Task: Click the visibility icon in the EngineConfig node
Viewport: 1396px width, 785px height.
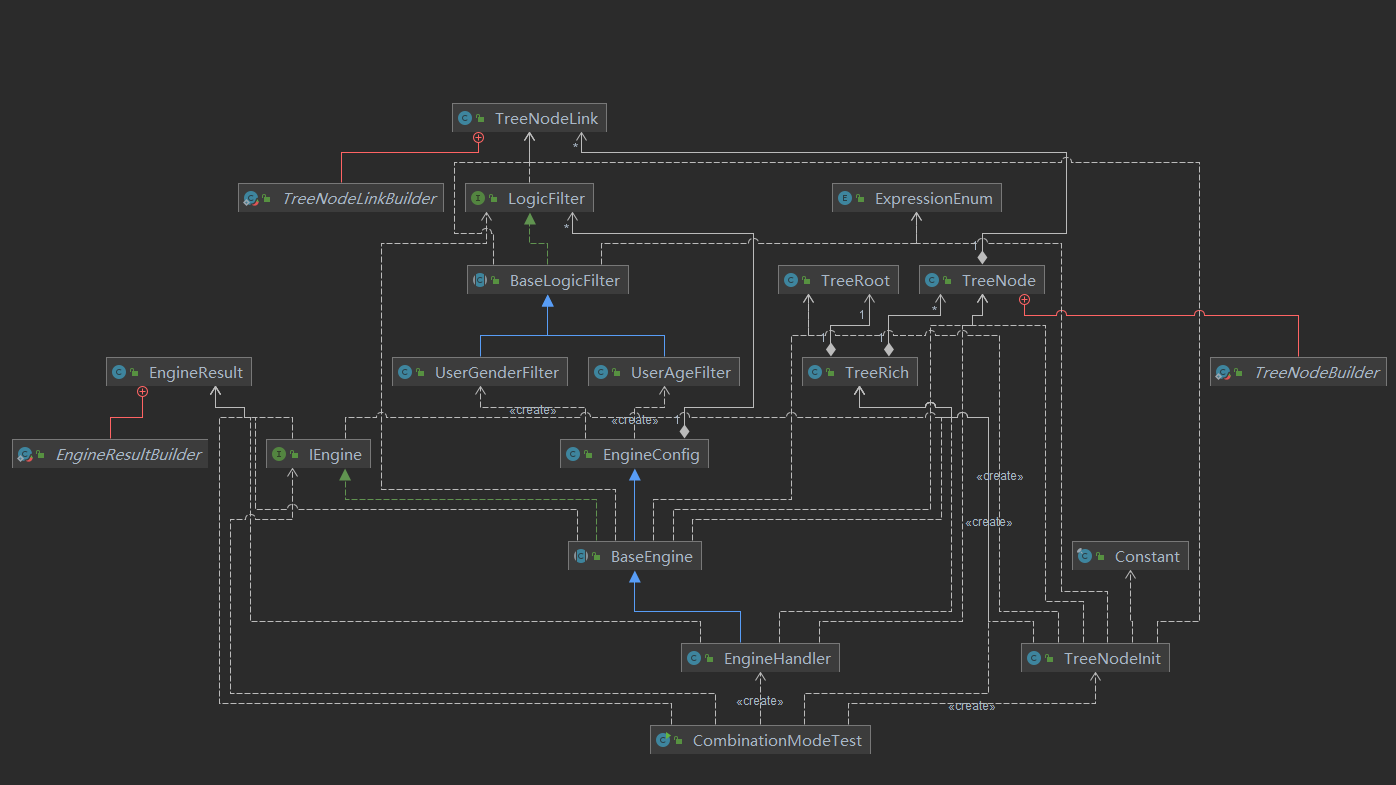Action: click(x=589, y=454)
